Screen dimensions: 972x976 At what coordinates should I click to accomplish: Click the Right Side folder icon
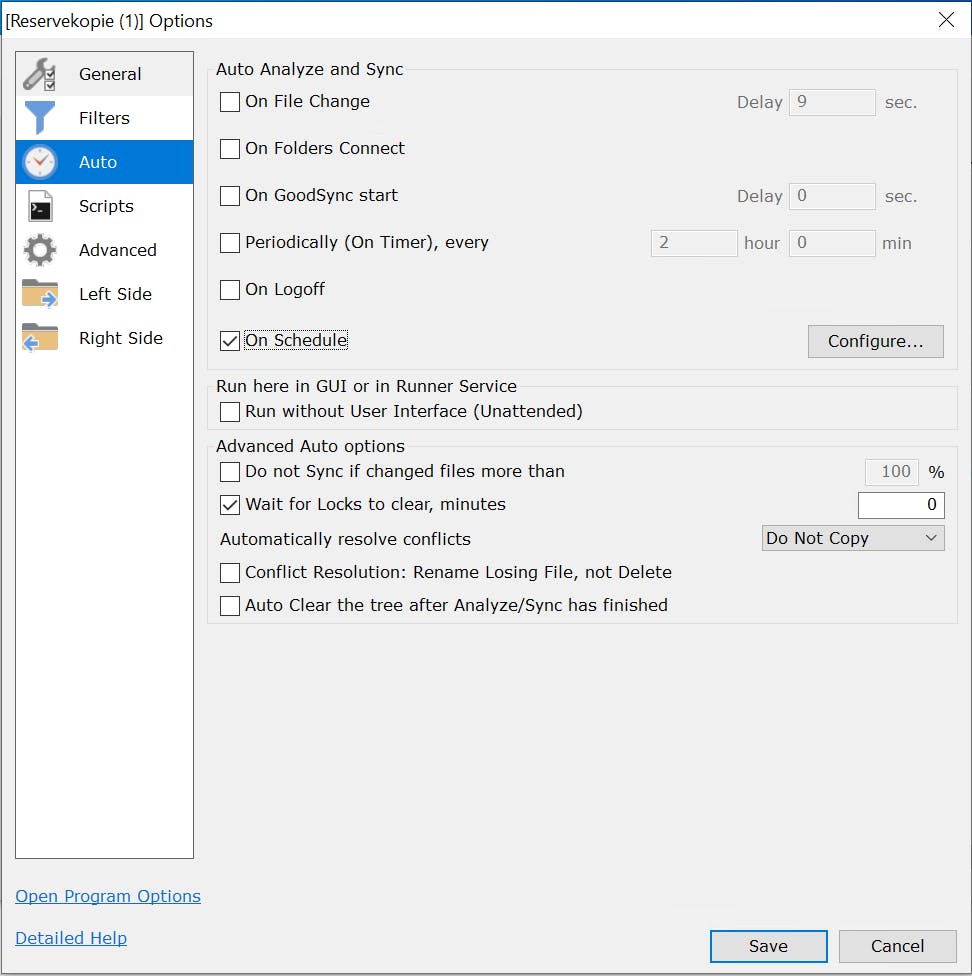coord(40,338)
